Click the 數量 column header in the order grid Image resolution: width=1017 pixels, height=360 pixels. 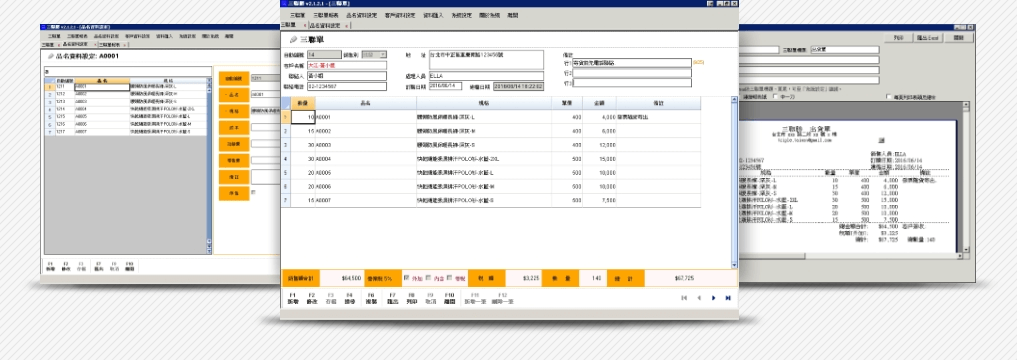[303, 103]
